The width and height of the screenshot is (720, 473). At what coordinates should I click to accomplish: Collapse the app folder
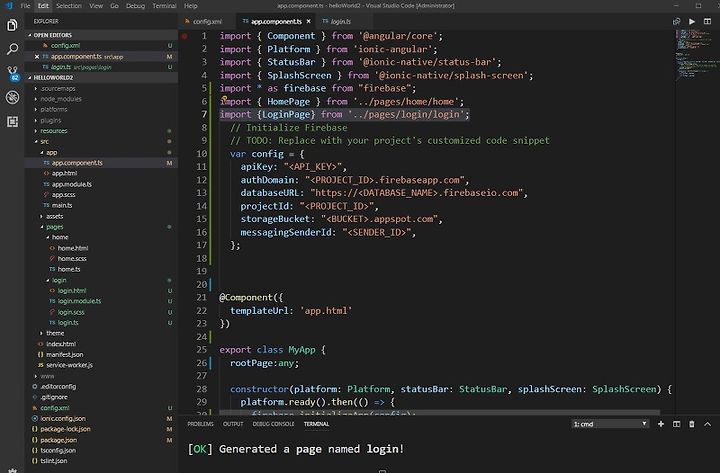coord(51,152)
